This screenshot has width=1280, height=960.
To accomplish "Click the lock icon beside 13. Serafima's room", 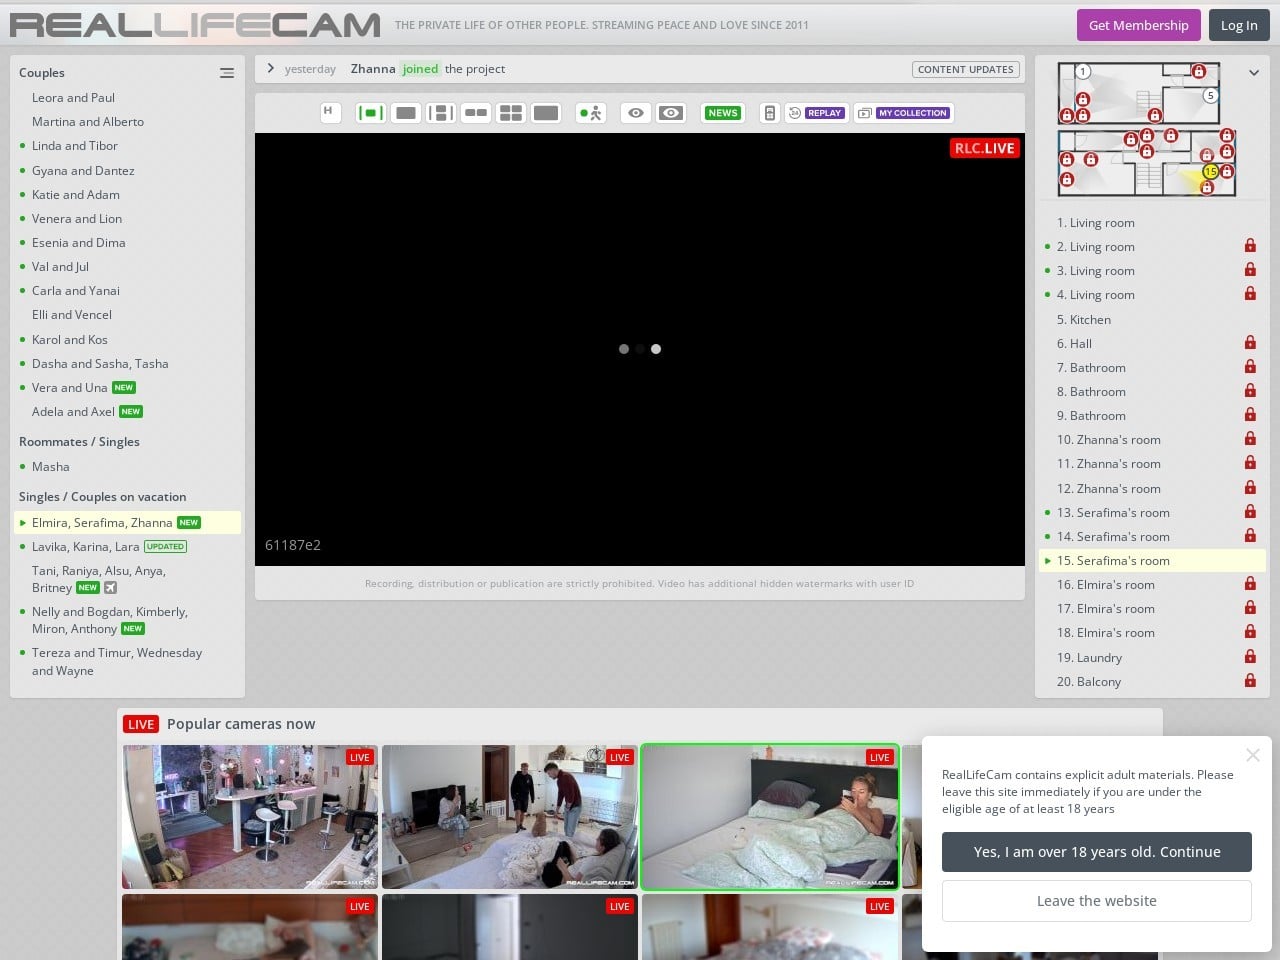I will [1250, 512].
